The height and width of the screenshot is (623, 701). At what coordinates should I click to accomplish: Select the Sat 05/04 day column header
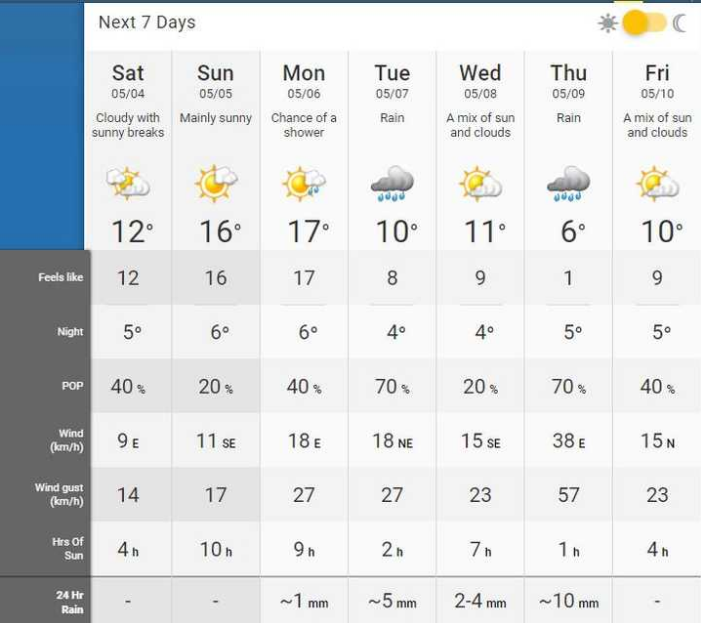coord(128,80)
